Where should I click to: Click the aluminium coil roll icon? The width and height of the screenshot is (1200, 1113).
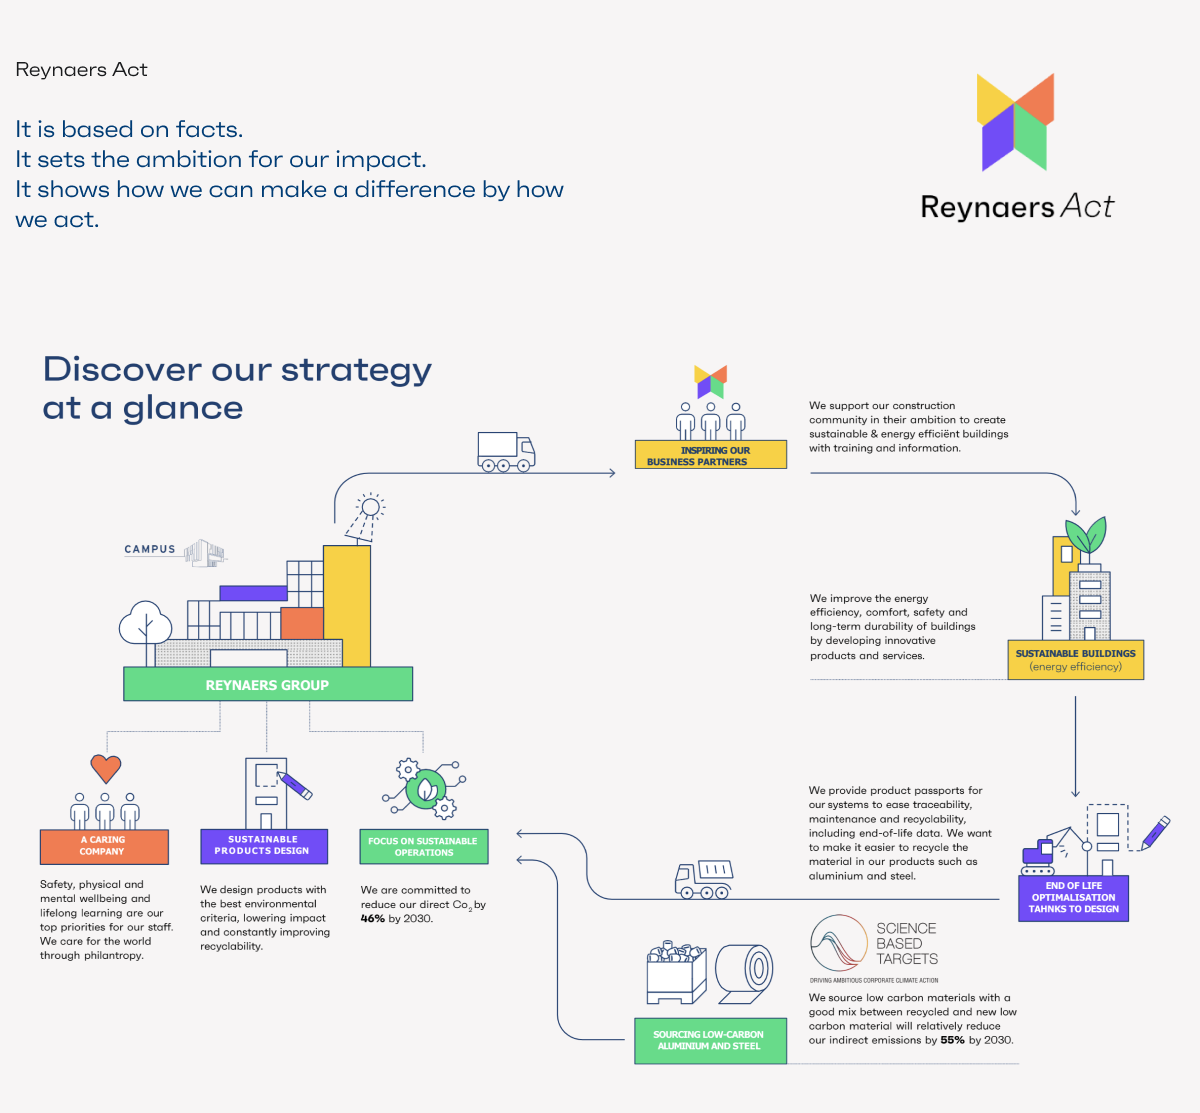745,974
